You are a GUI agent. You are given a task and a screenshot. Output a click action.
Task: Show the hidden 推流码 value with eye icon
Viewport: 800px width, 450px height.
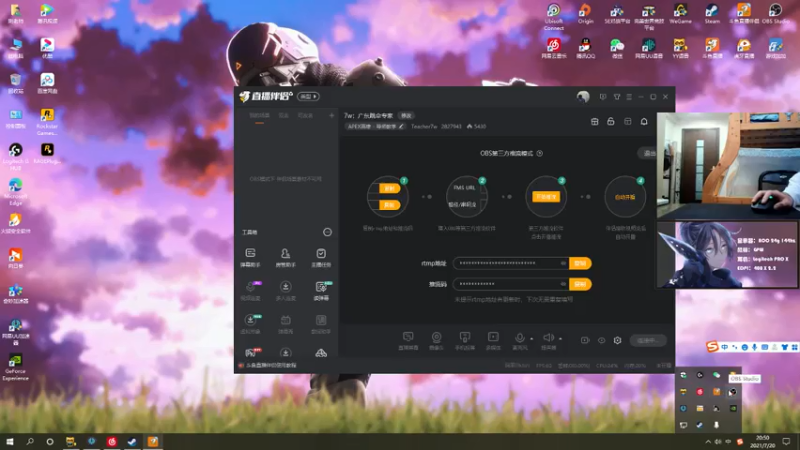click(x=563, y=284)
